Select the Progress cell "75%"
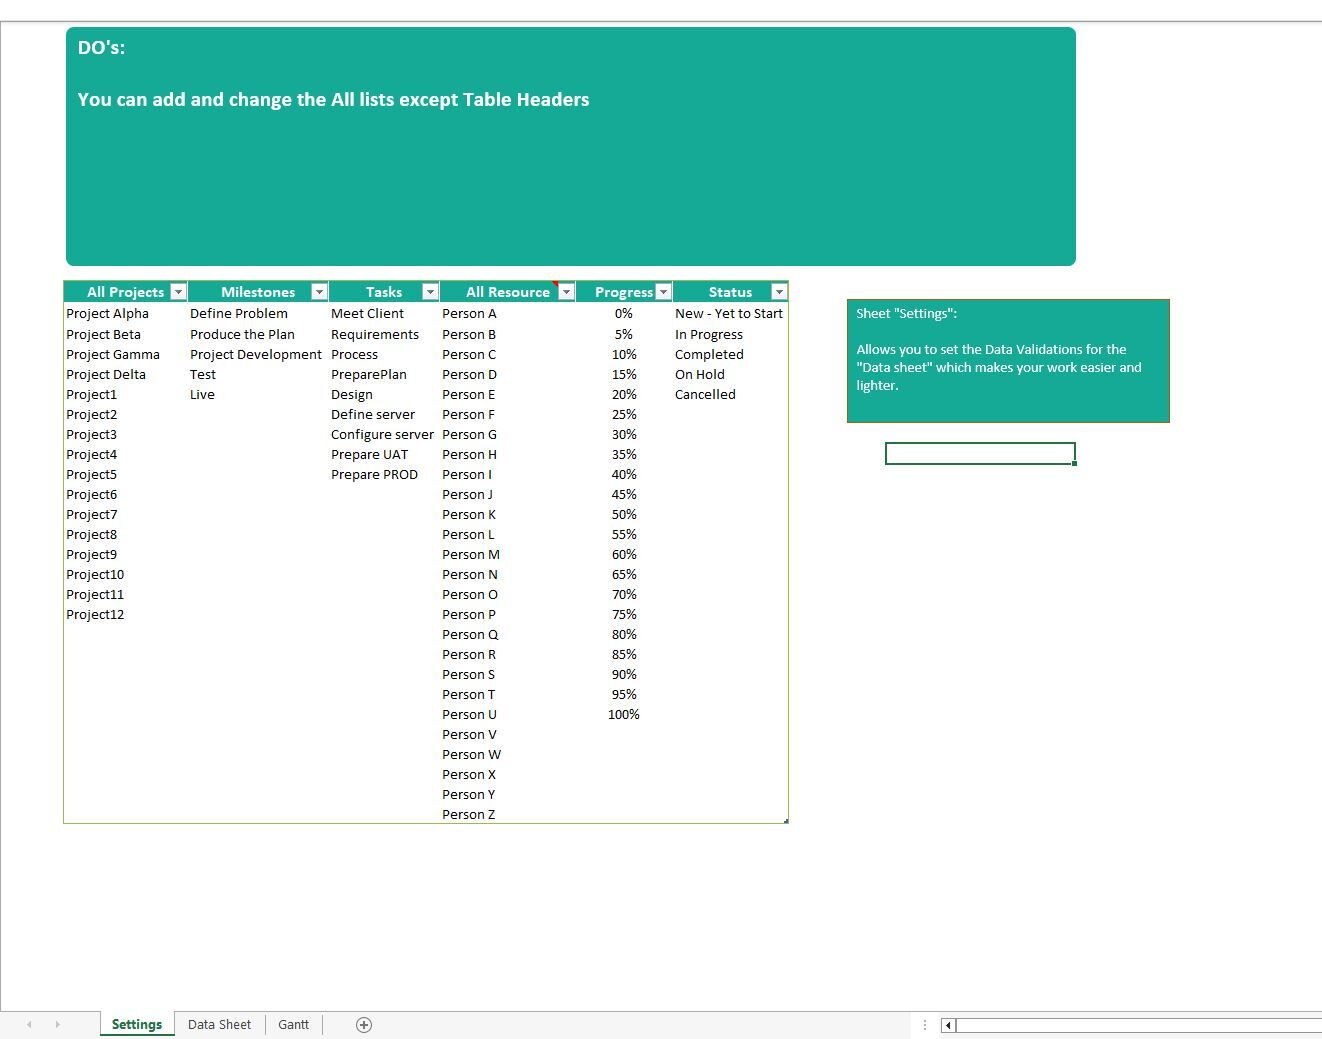 point(624,614)
